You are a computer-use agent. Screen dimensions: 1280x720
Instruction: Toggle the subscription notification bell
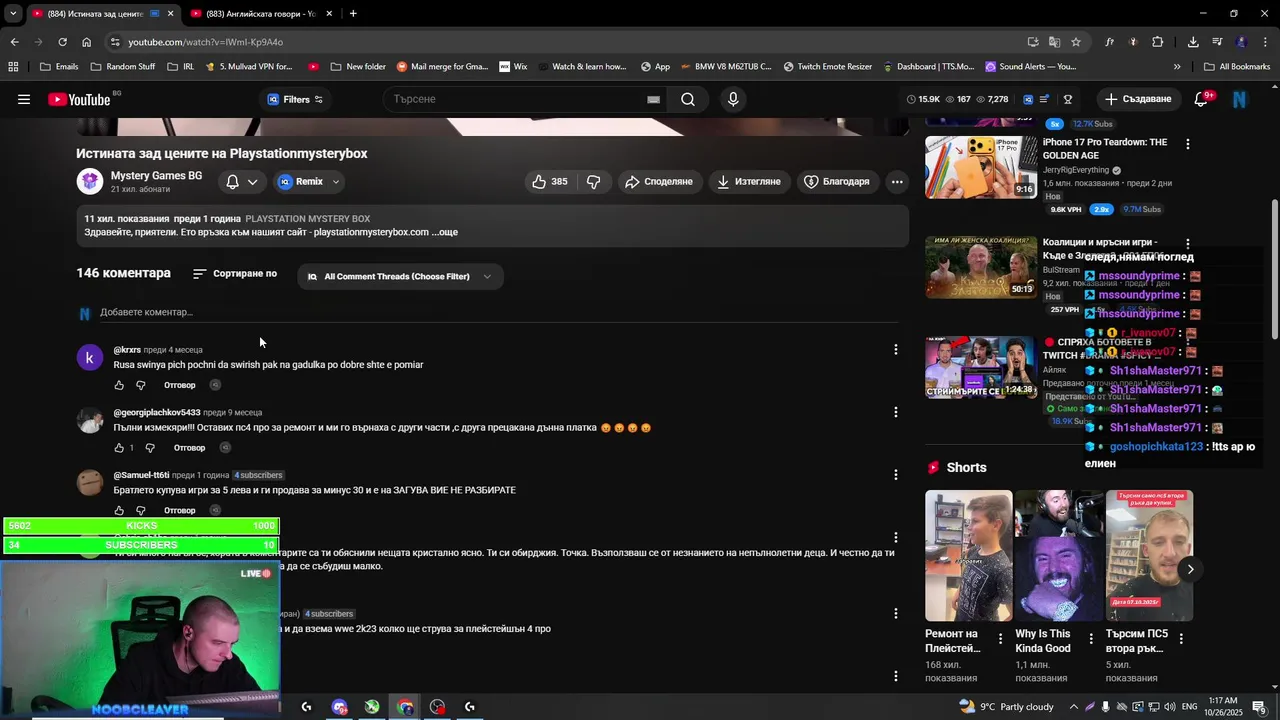[232, 182]
